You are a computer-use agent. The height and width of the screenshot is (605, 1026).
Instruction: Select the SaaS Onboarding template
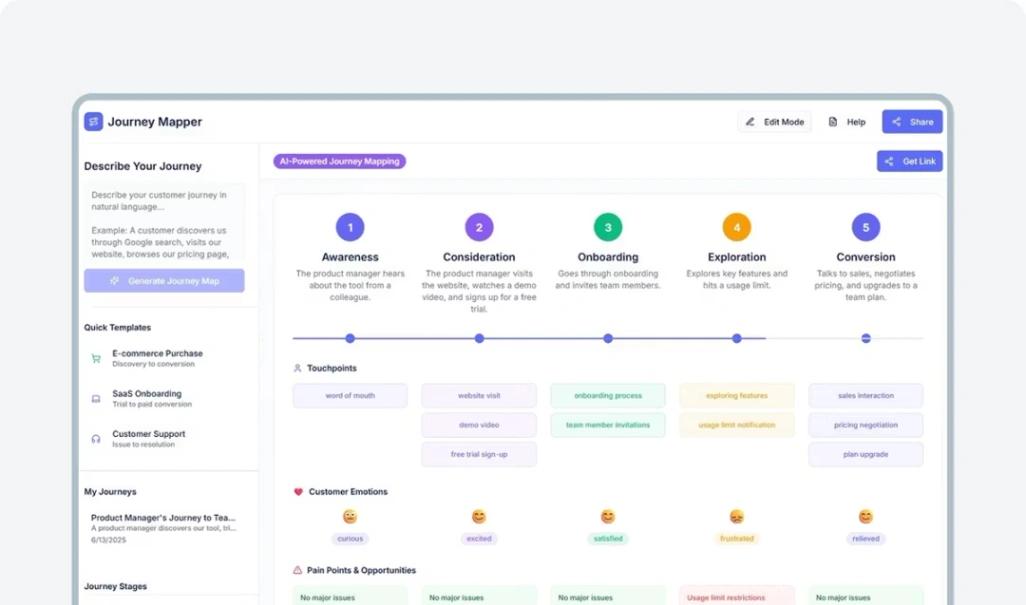coord(164,398)
